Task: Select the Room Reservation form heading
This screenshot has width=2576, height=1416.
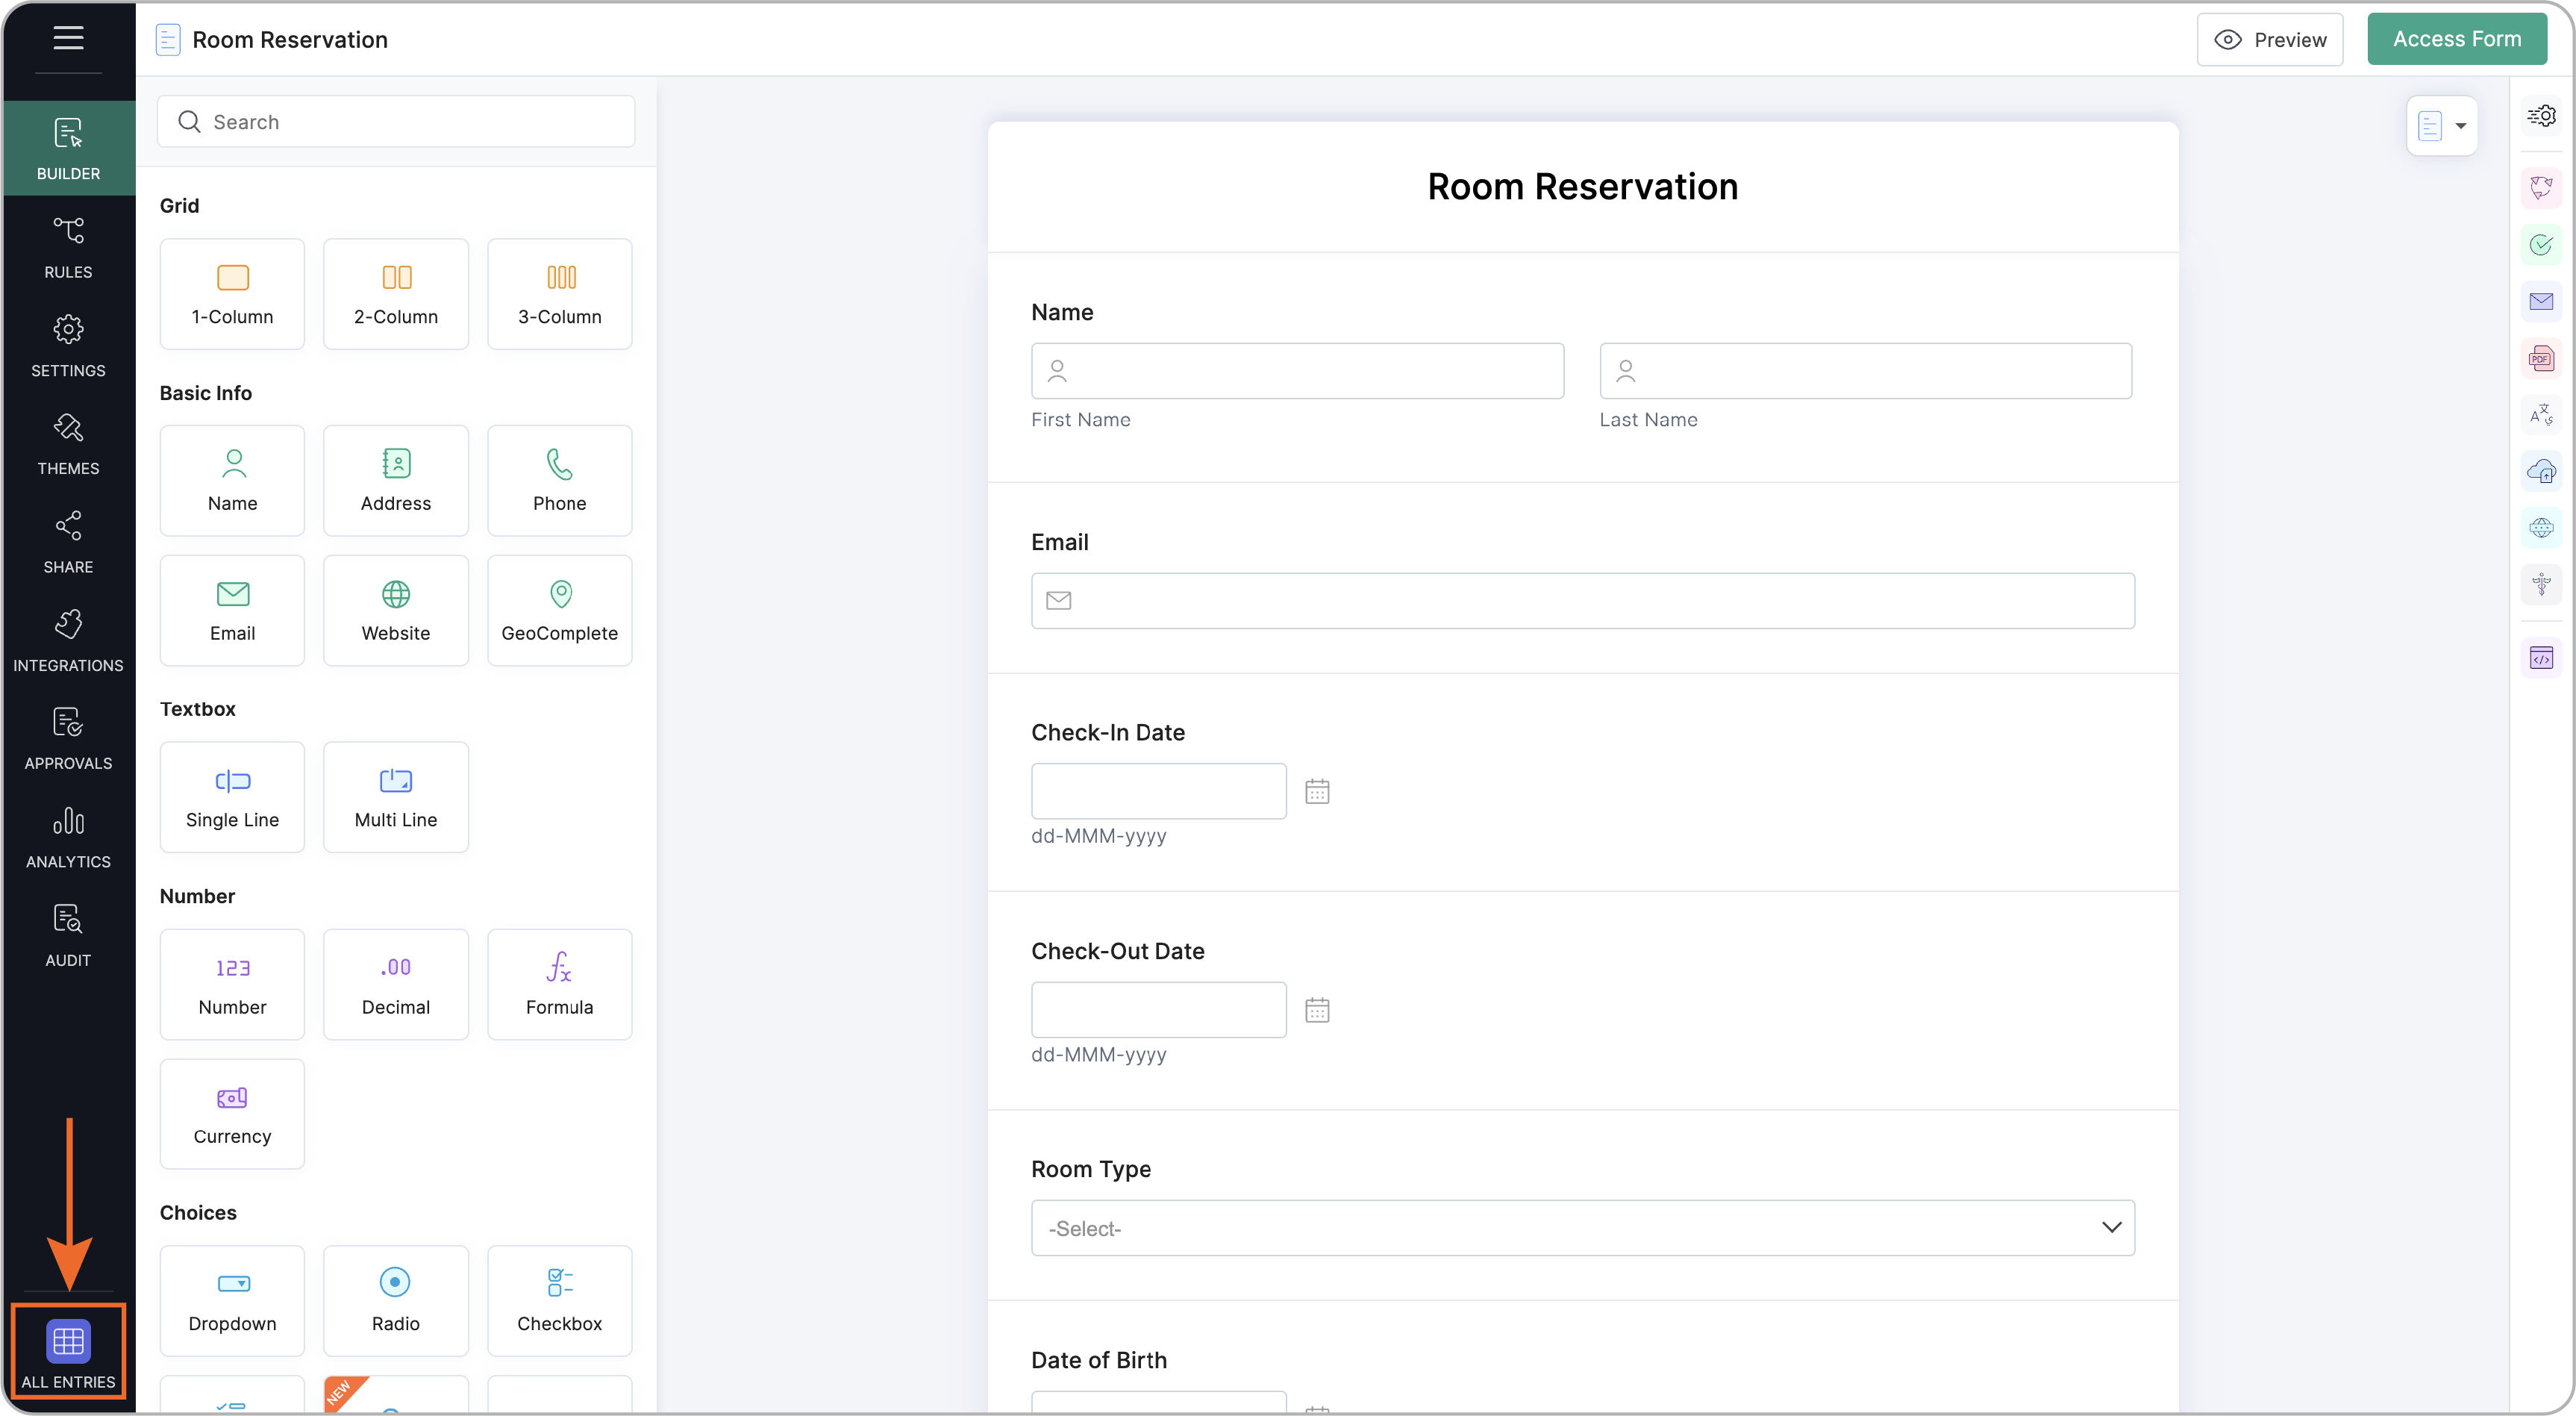Action: pyautogui.click(x=1582, y=187)
